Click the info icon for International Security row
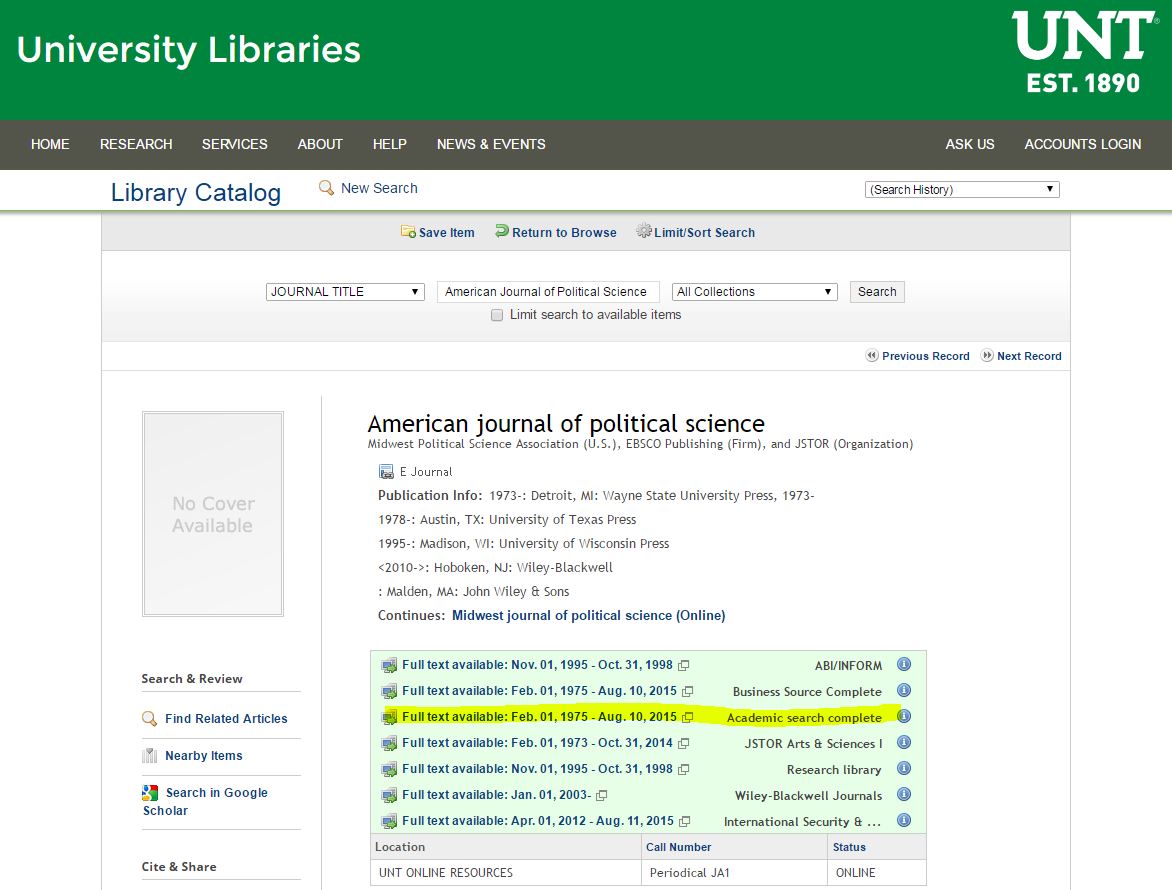Image resolution: width=1172 pixels, height=890 pixels. (904, 821)
